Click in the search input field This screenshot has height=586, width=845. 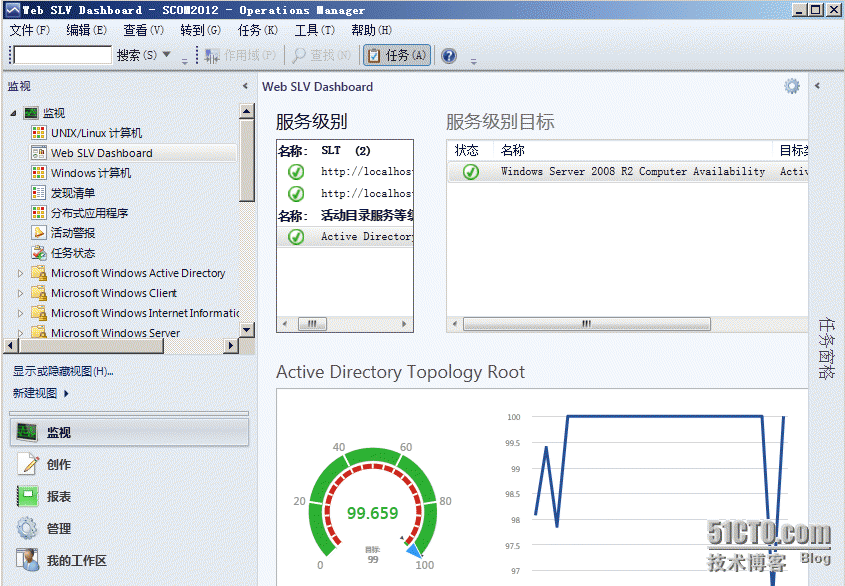coord(63,55)
